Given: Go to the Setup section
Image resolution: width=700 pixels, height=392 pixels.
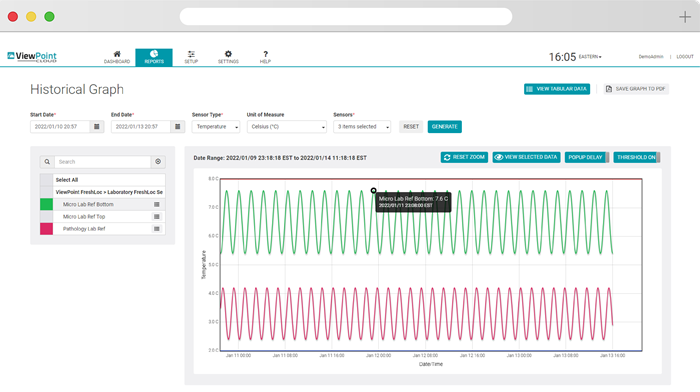Looking at the screenshot, I should pyautogui.click(x=191, y=57).
